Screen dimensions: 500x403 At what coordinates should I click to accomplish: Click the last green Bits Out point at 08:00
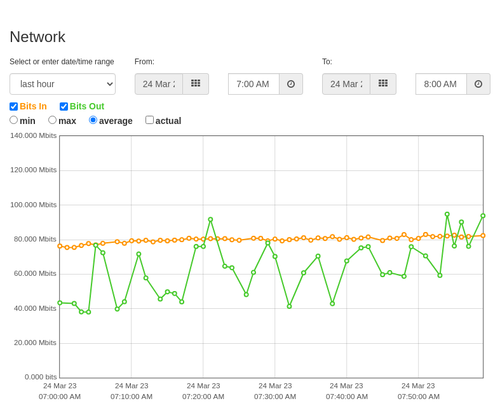click(483, 216)
